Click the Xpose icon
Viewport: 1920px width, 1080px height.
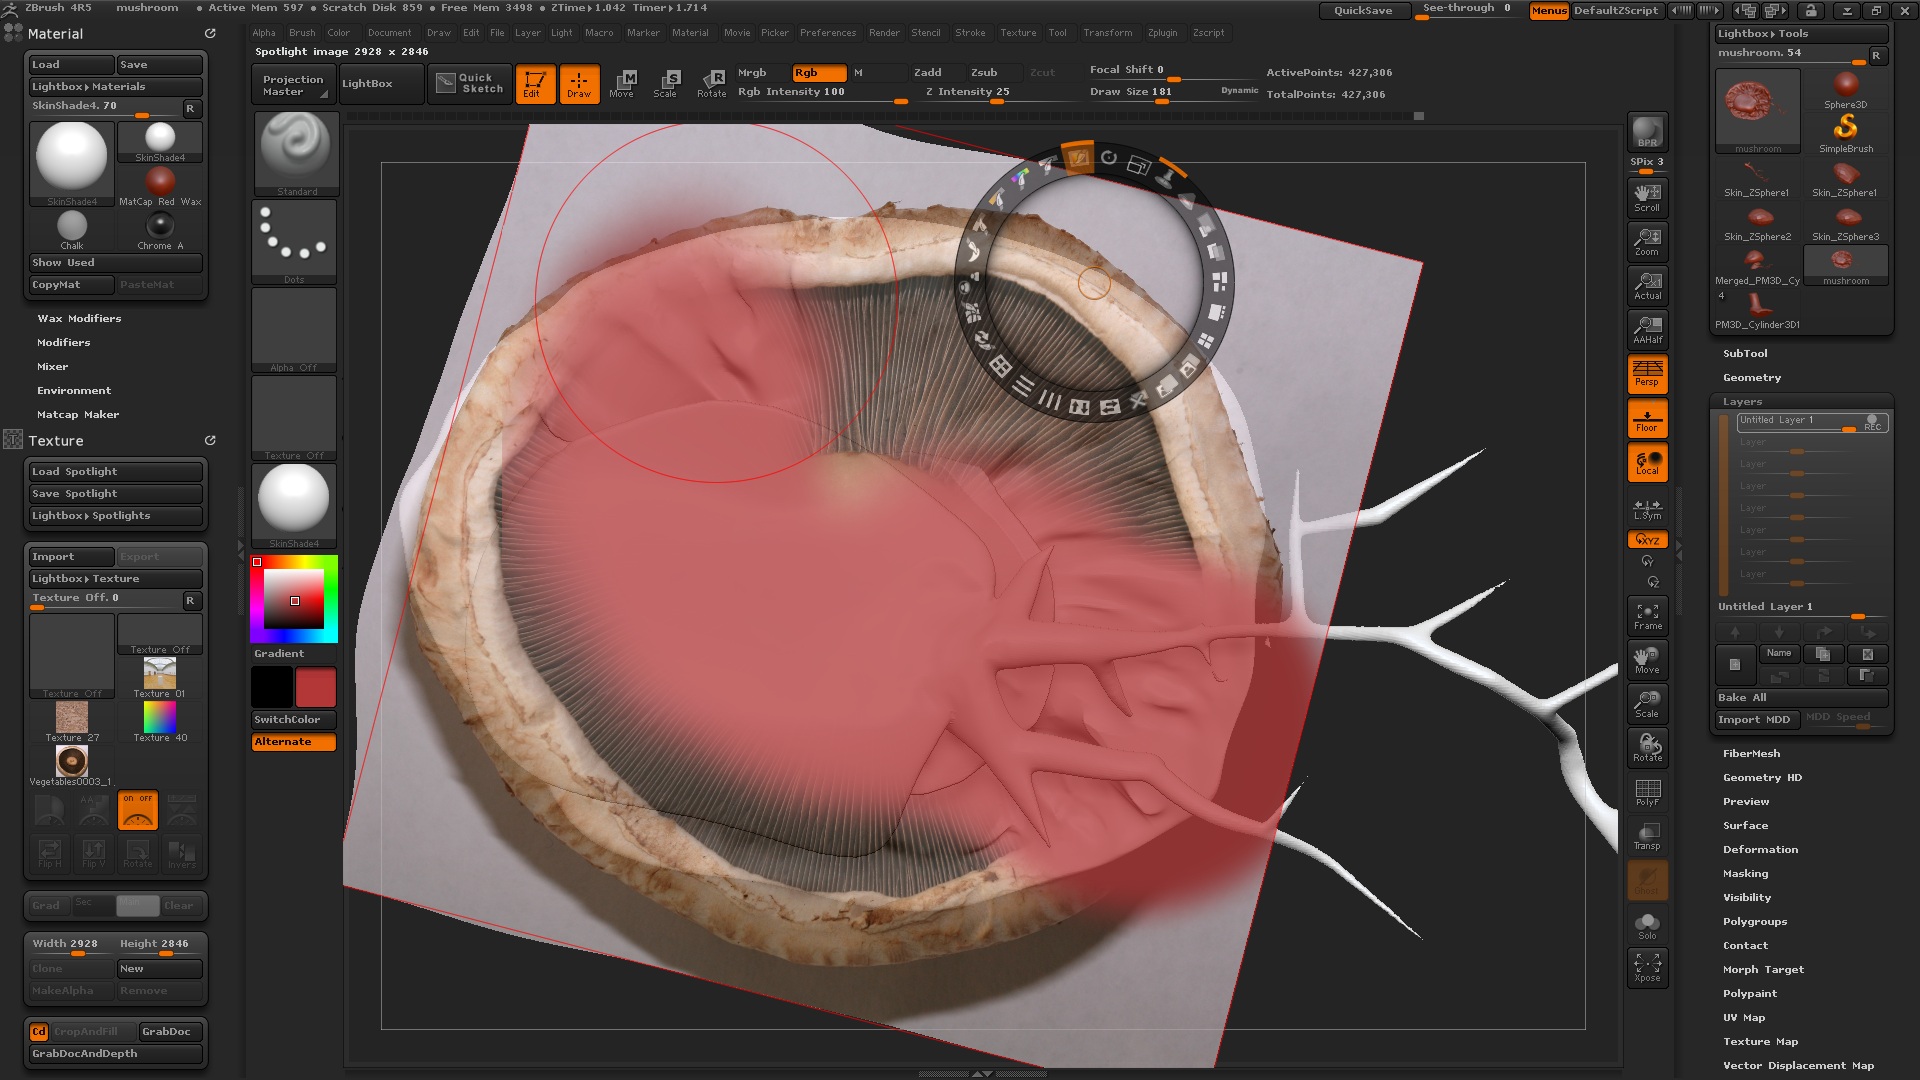tap(1647, 967)
